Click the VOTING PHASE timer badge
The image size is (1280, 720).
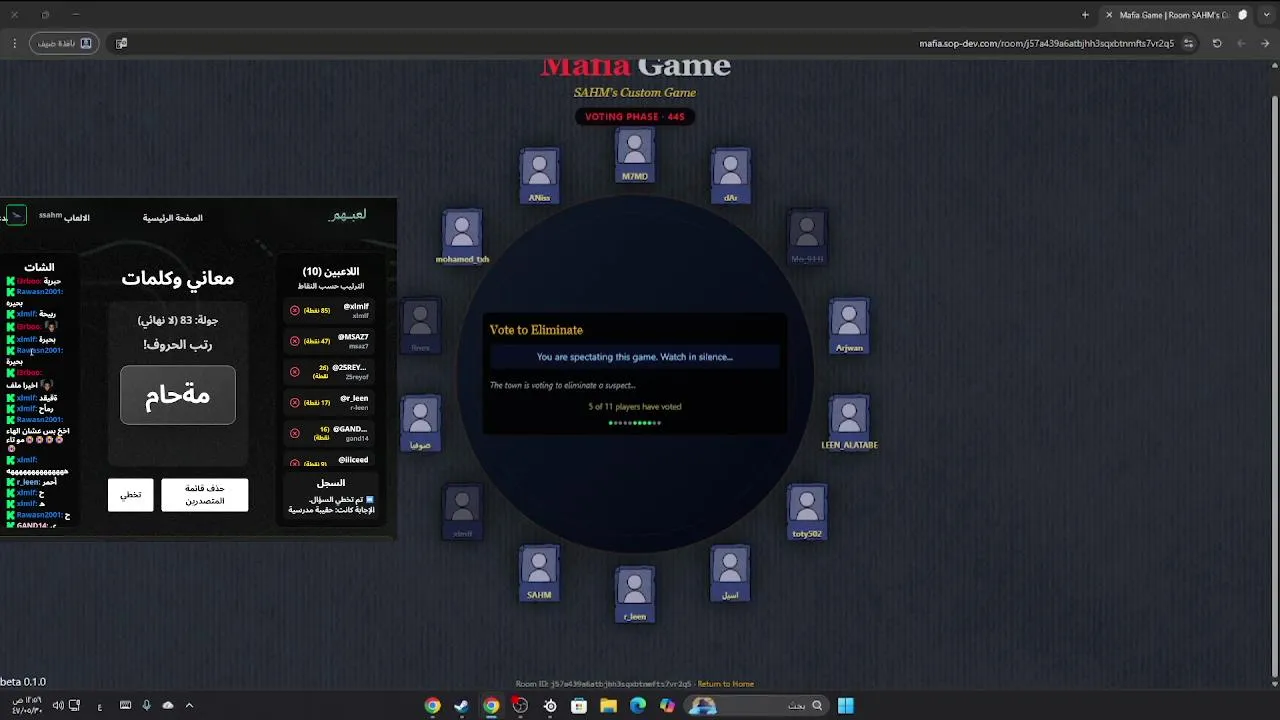(635, 117)
